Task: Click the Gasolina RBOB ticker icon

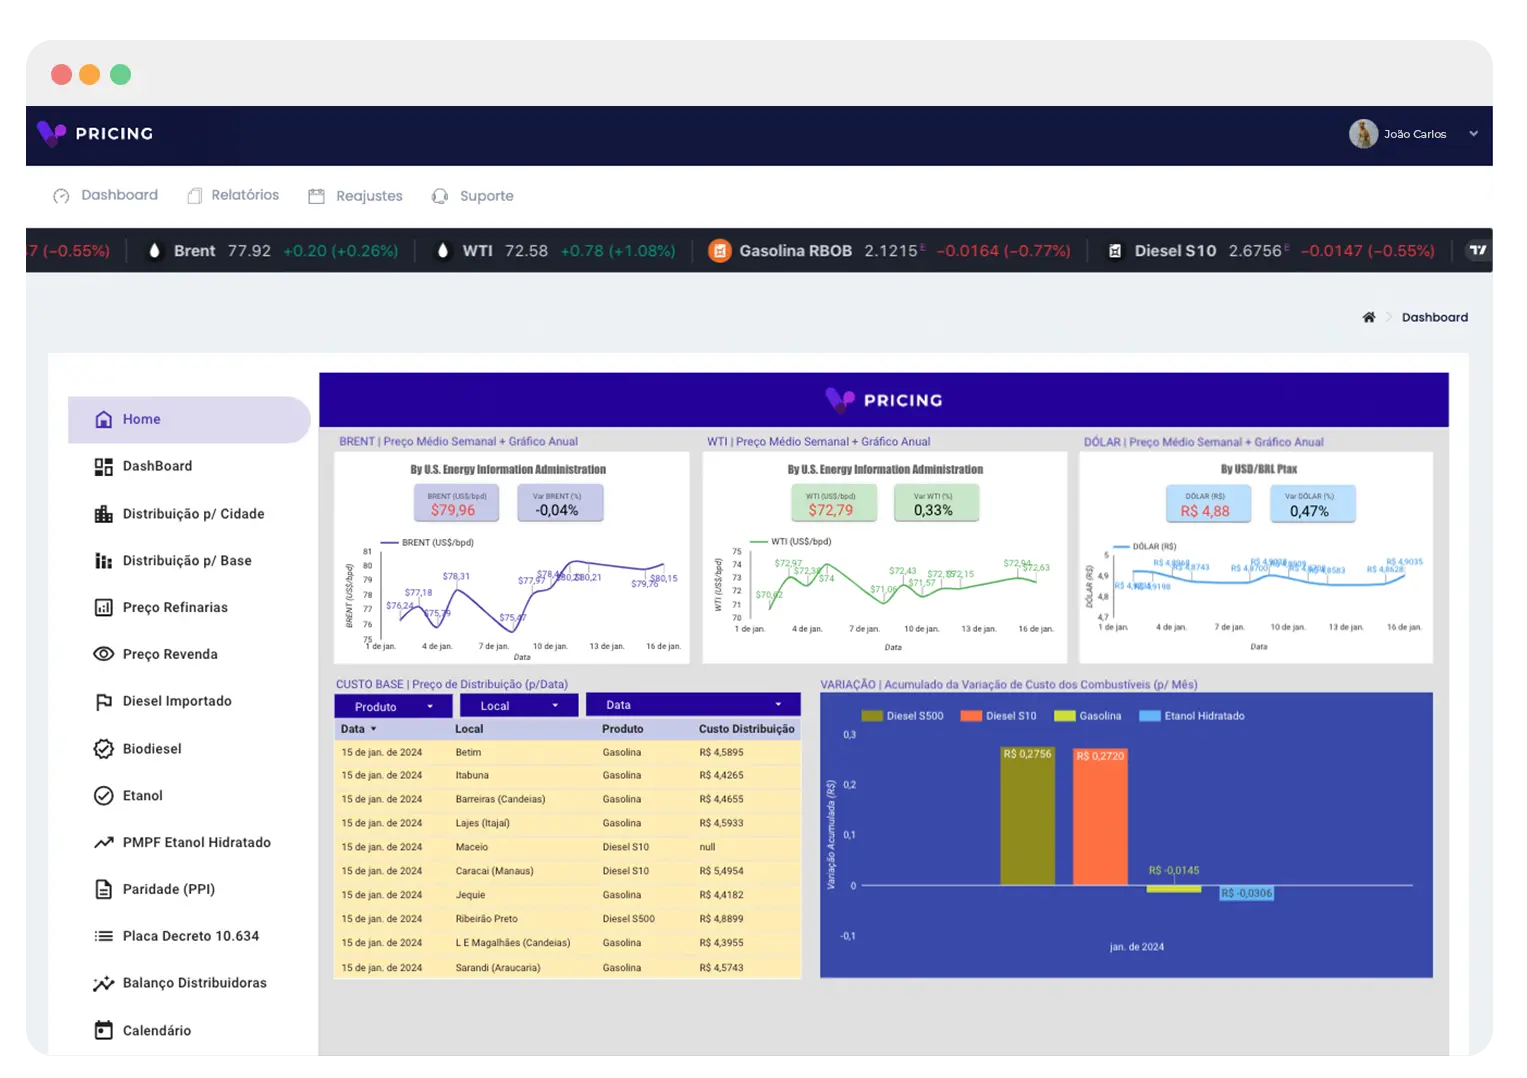Action: 719,251
